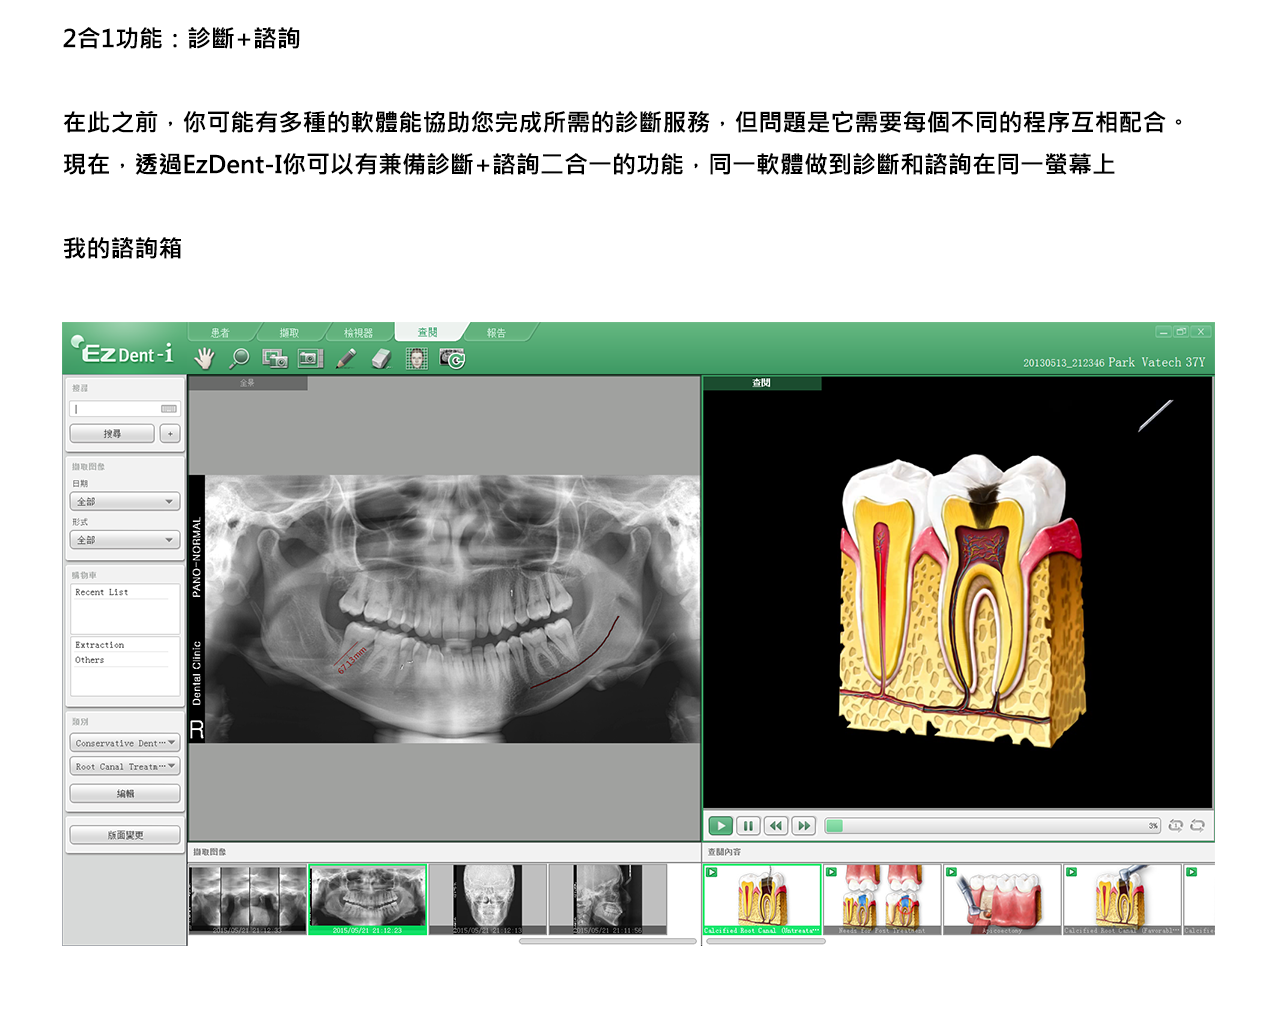This screenshot has width=1280, height=1012.
Task: Switch to the 查閱 tab
Action: 428,333
